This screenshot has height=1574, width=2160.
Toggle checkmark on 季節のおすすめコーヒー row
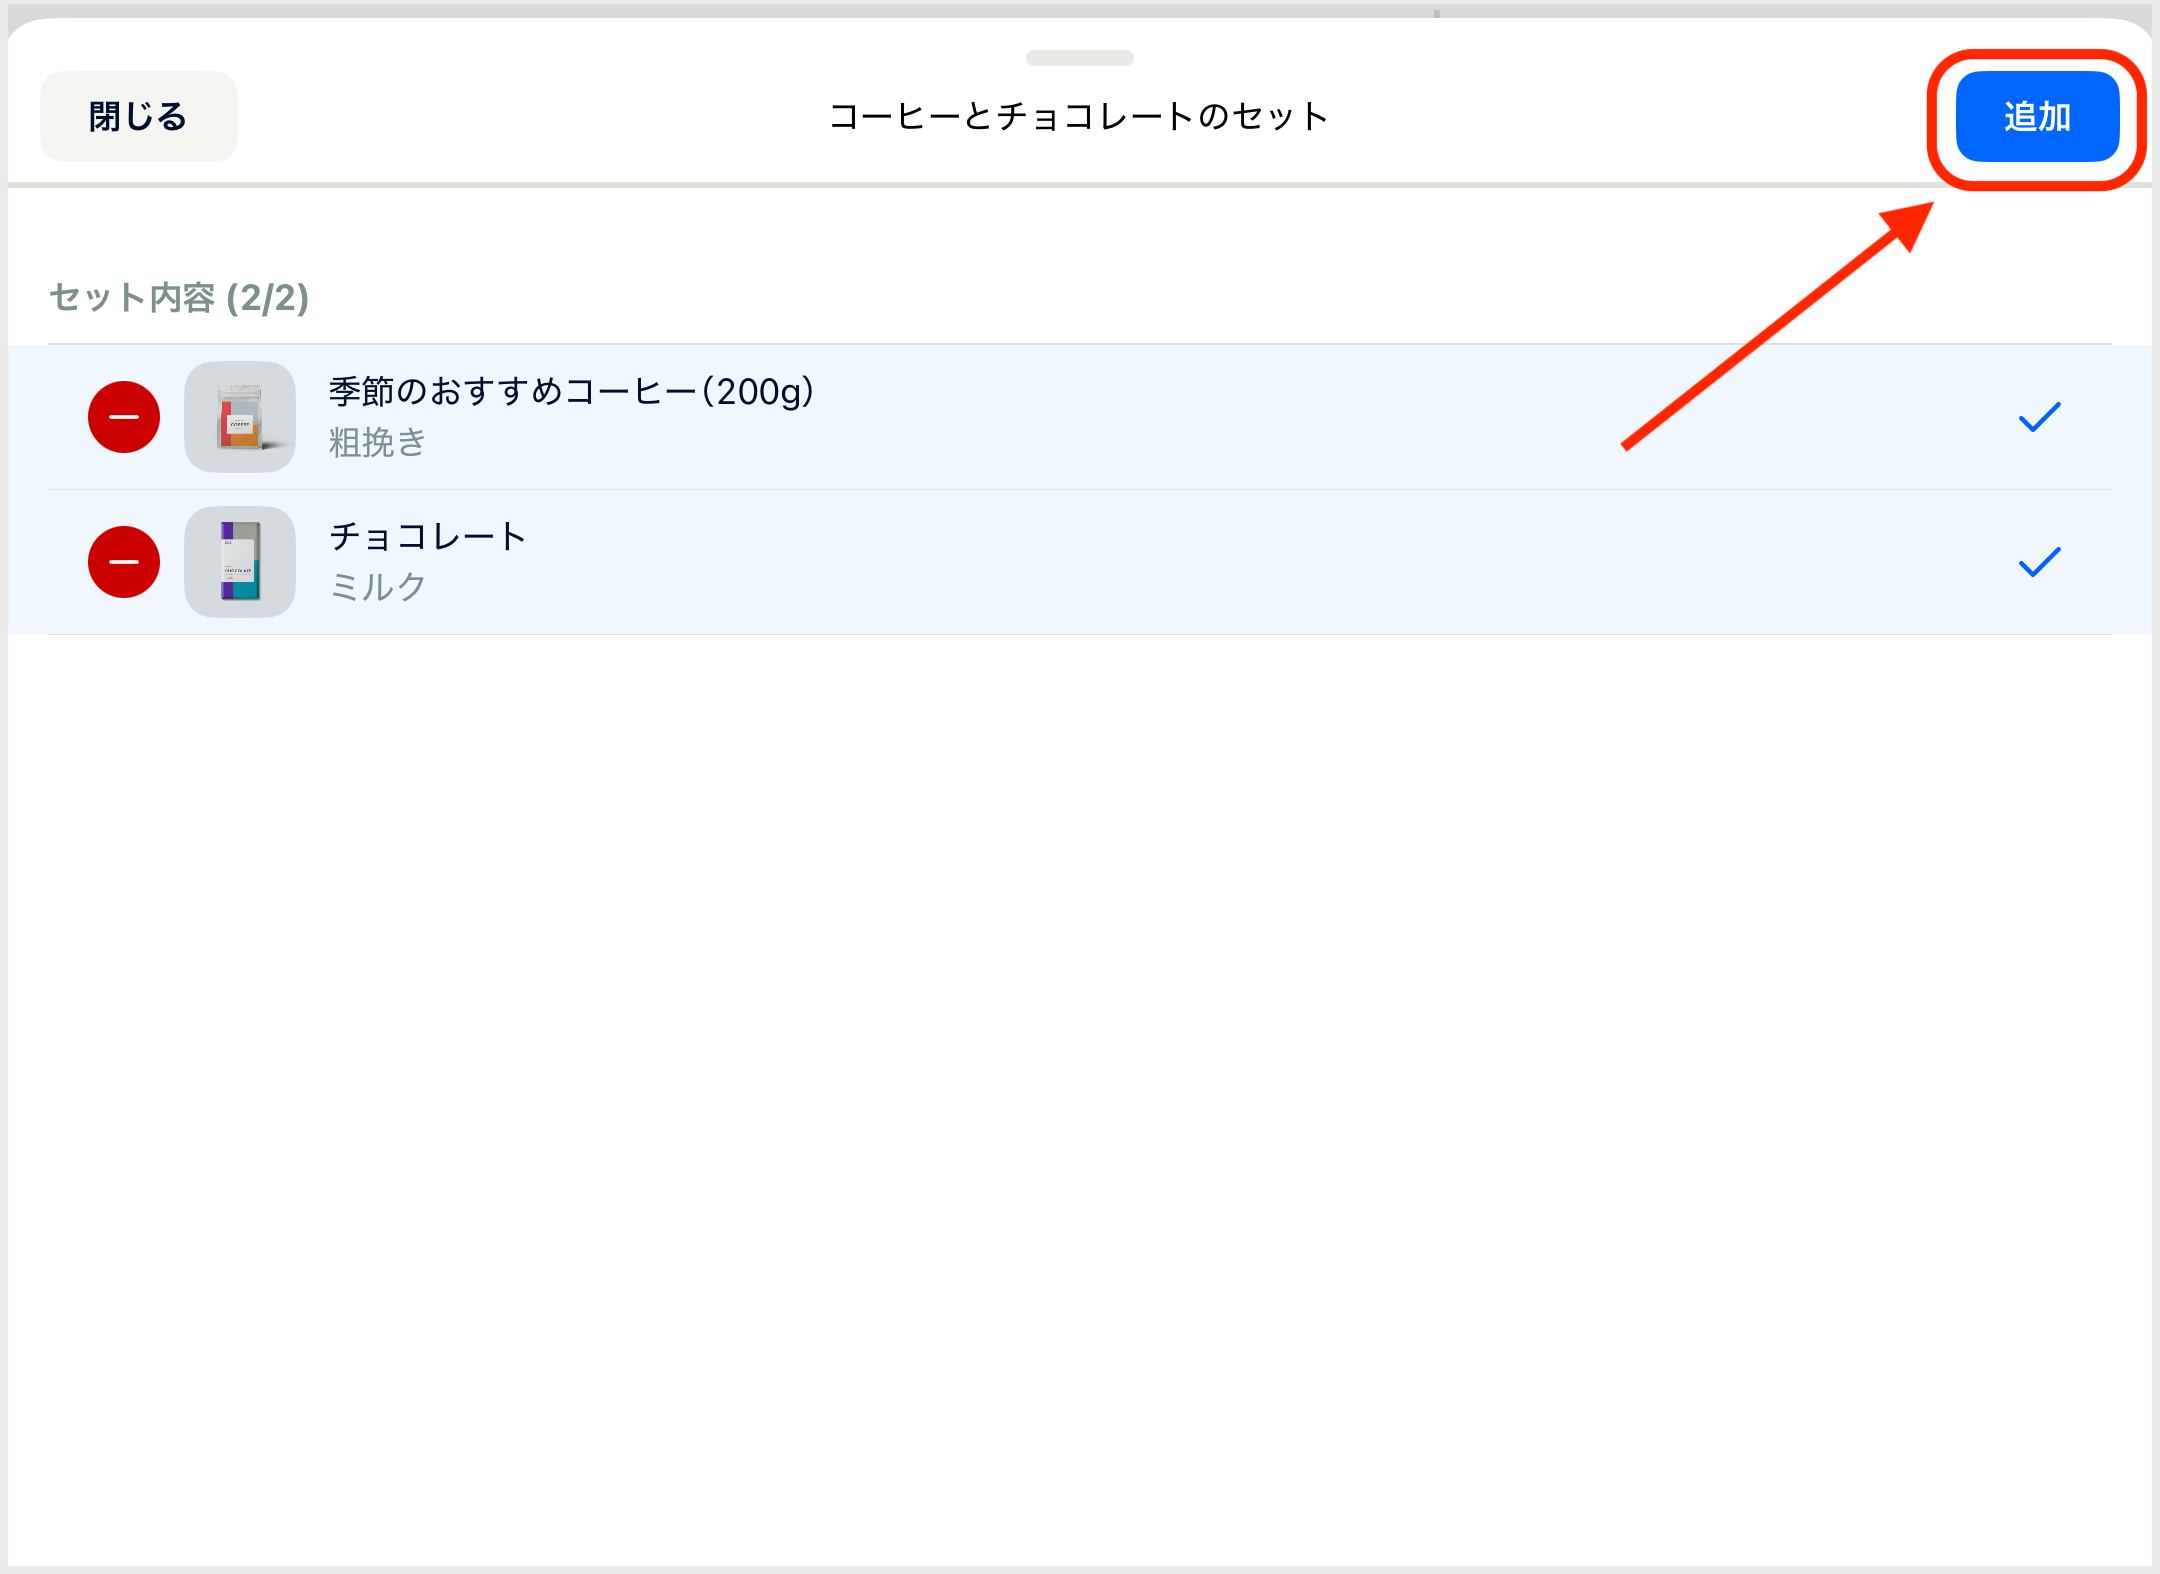2040,417
